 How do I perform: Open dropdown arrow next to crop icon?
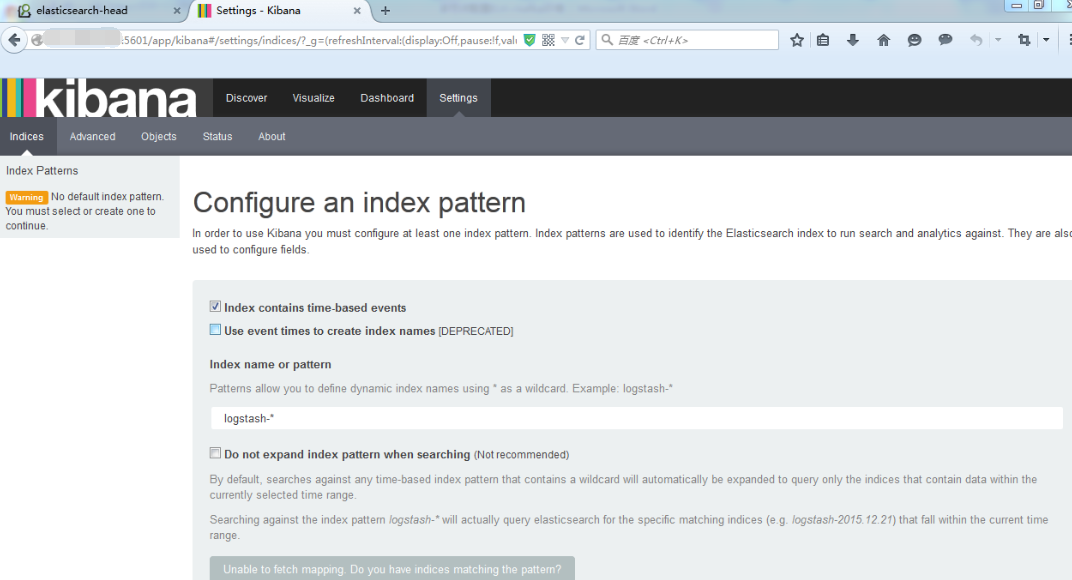(x=1046, y=40)
